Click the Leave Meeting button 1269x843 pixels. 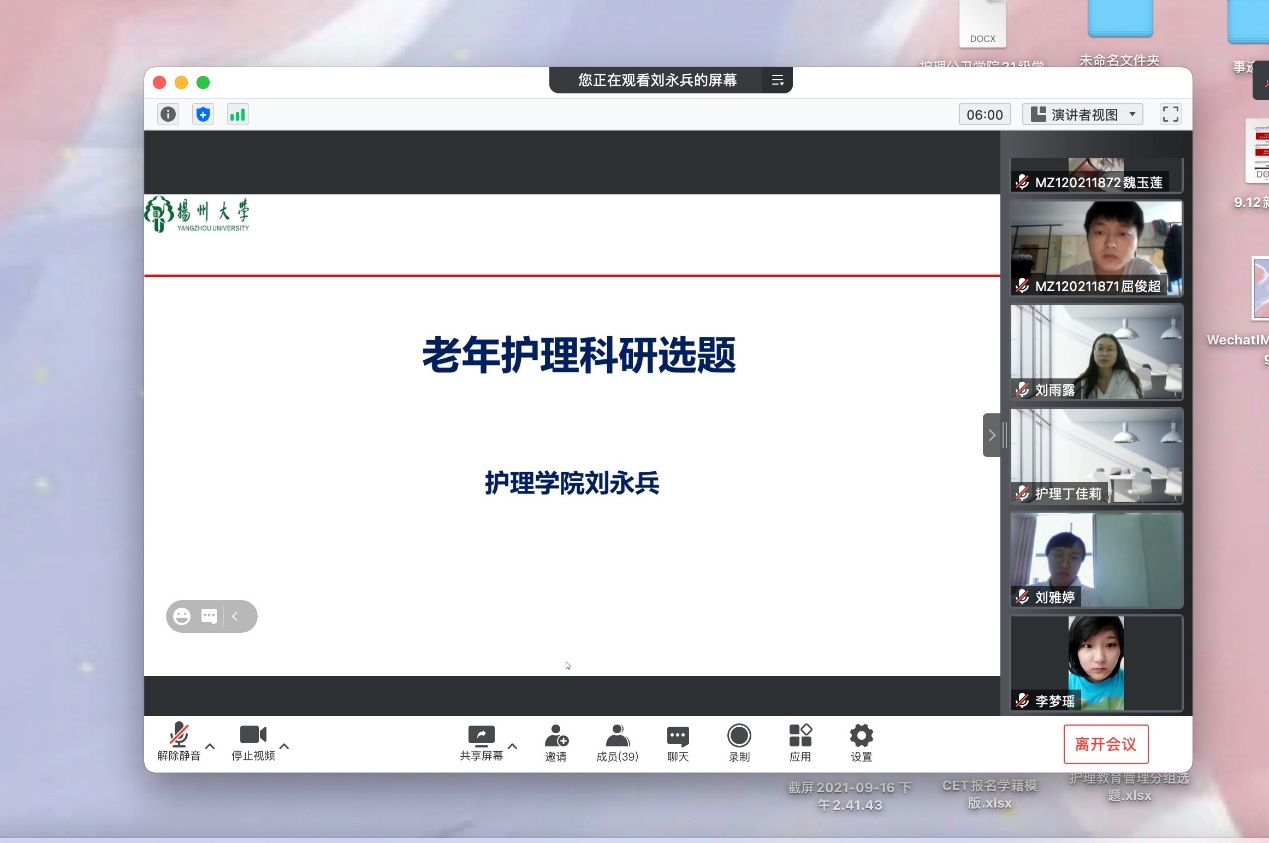click(1106, 744)
